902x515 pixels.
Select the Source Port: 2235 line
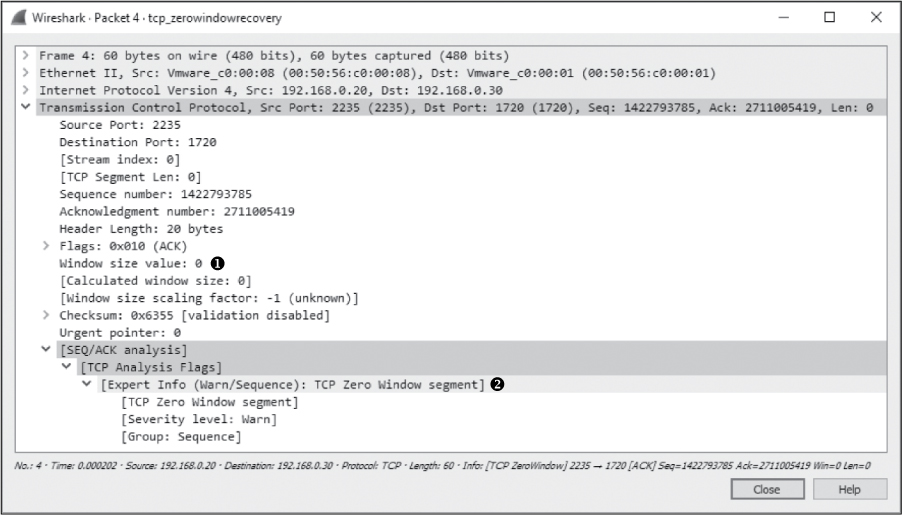(120, 125)
